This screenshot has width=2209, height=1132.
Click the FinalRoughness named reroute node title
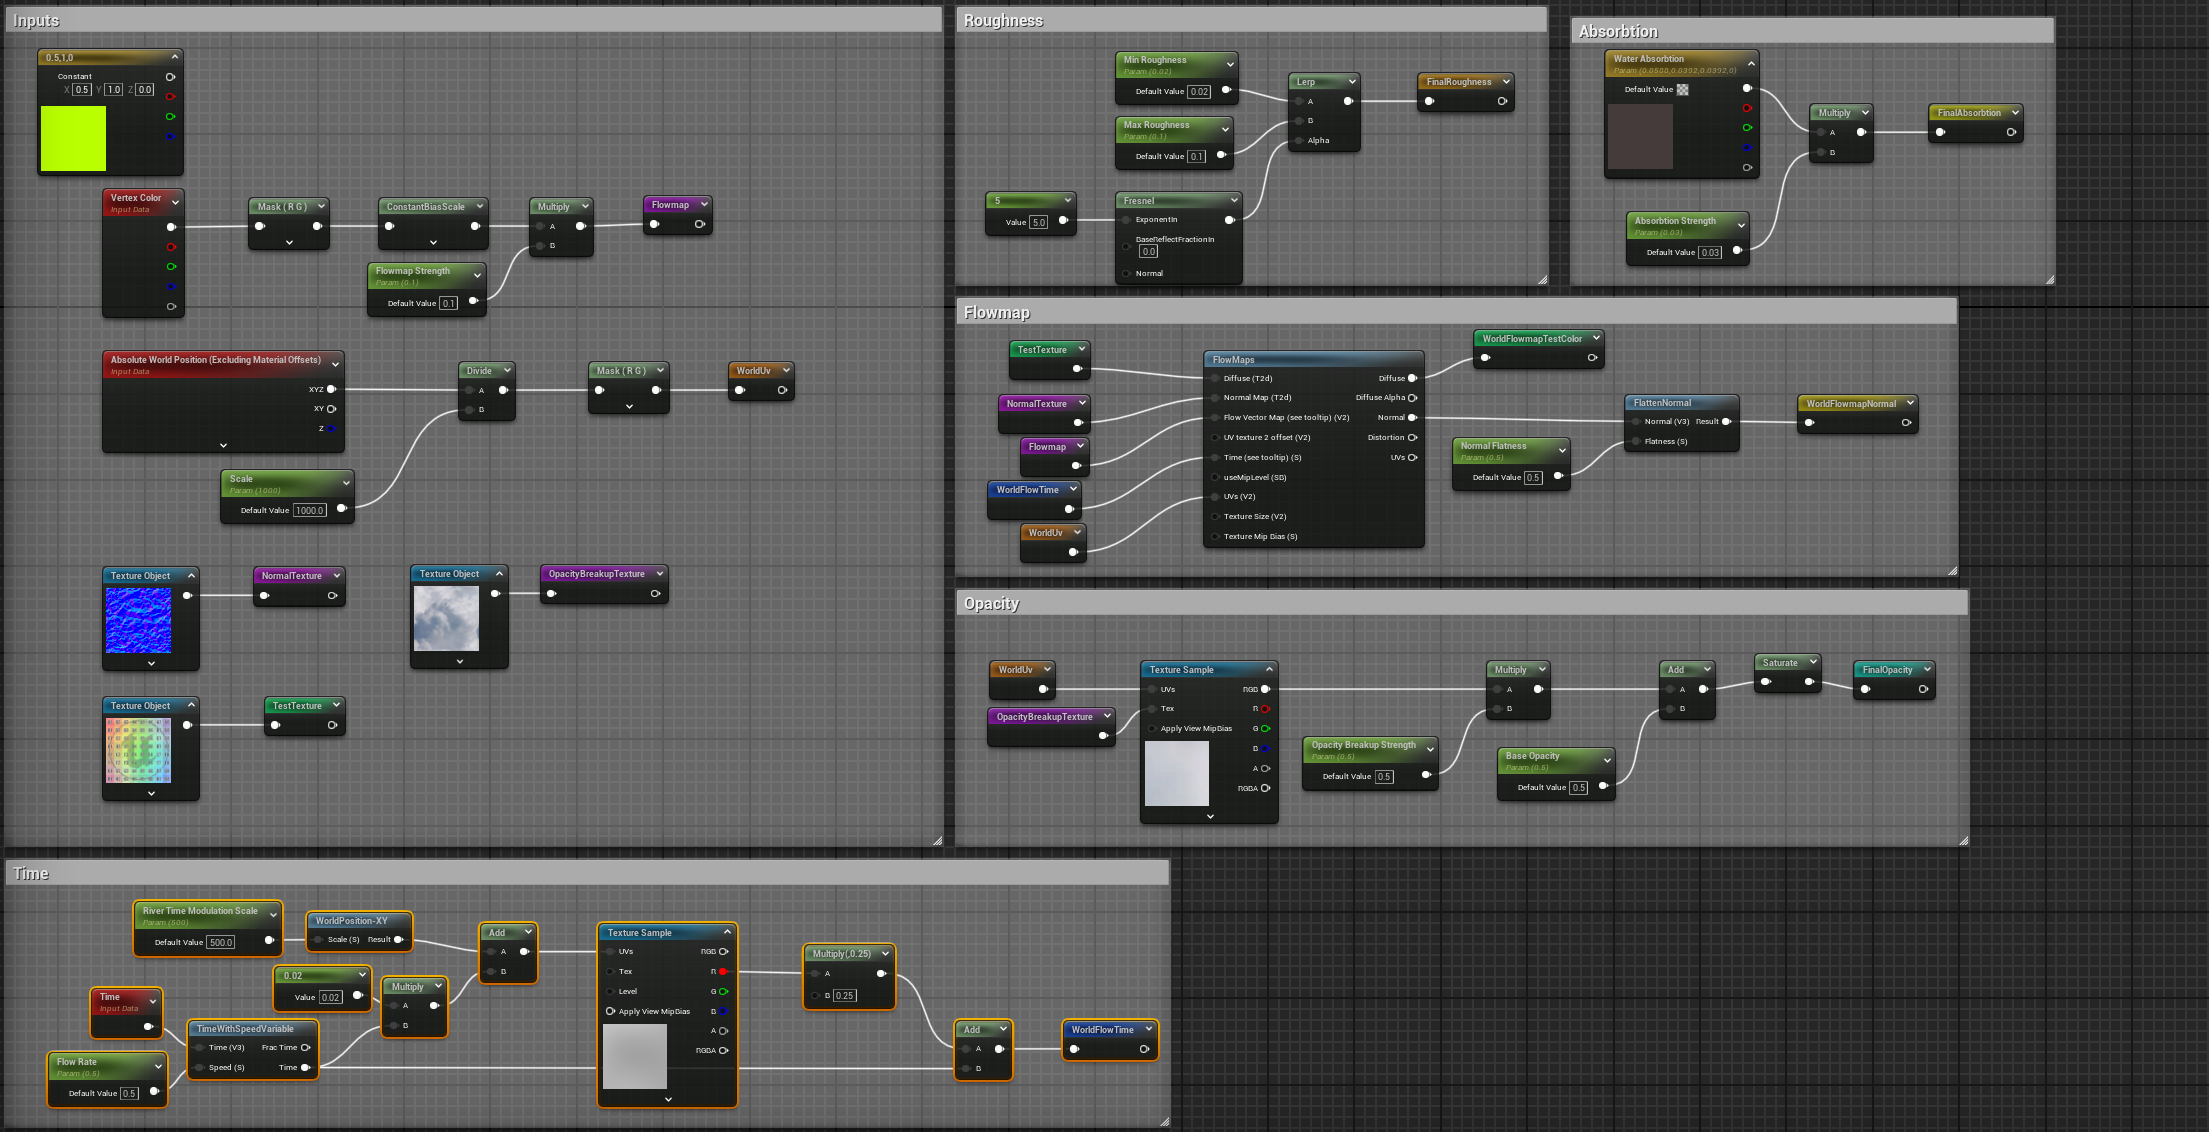point(1458,82)
